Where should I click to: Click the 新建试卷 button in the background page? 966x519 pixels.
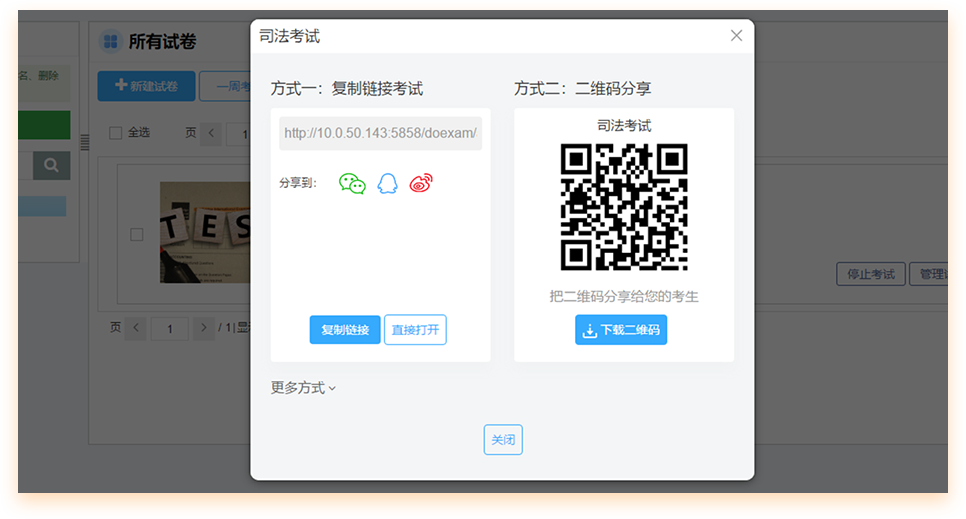point(147,86)
